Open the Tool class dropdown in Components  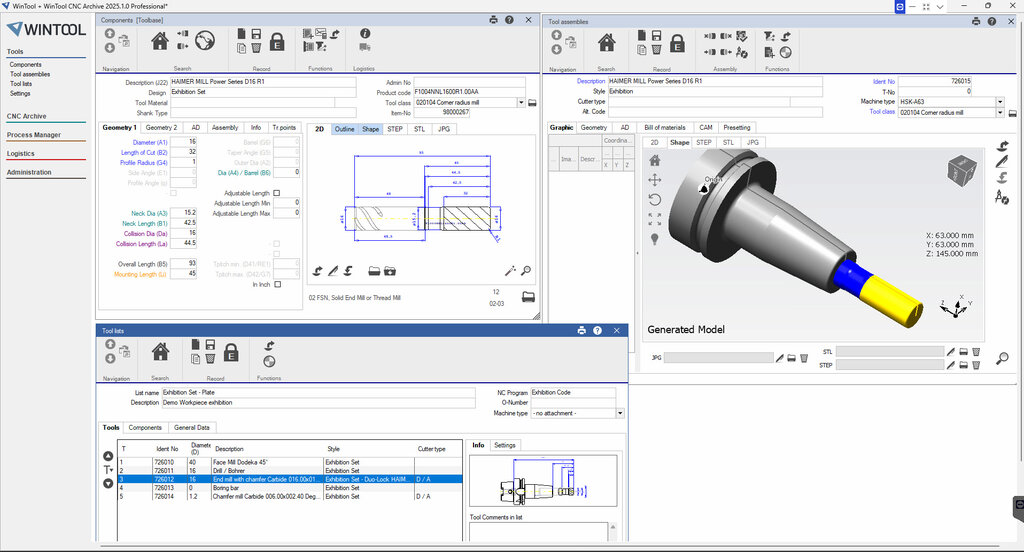[520, 103]
